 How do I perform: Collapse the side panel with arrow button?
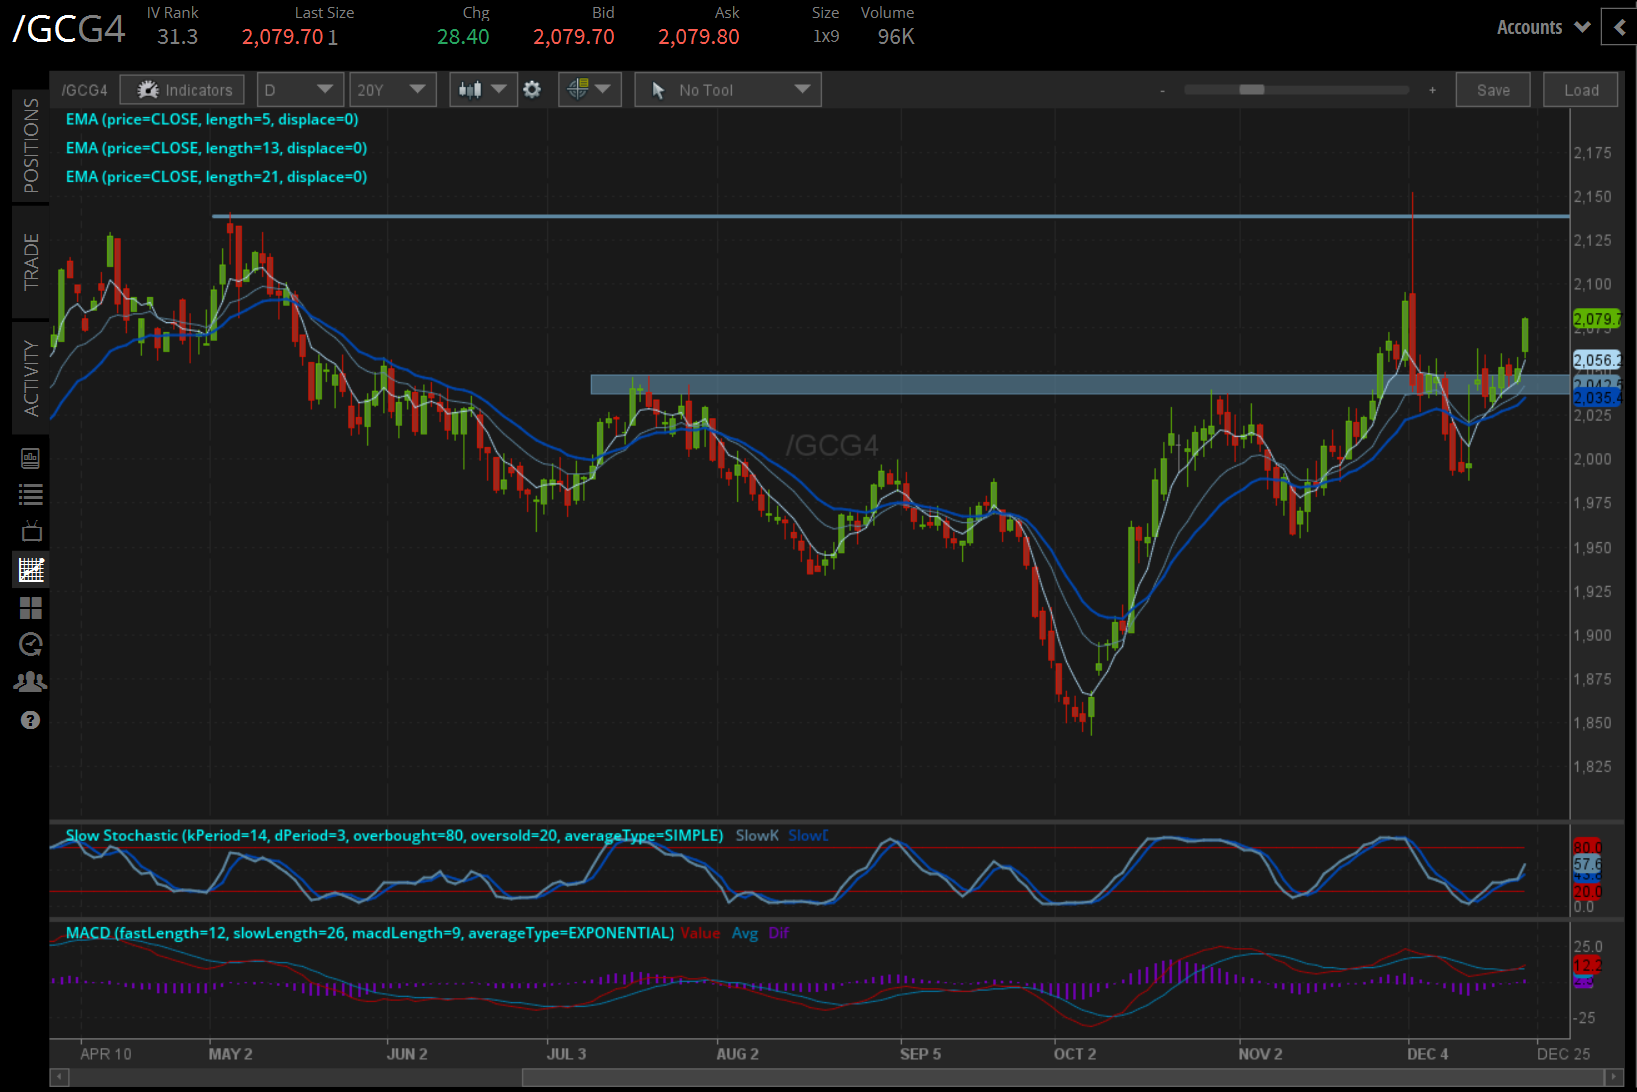1619,28
